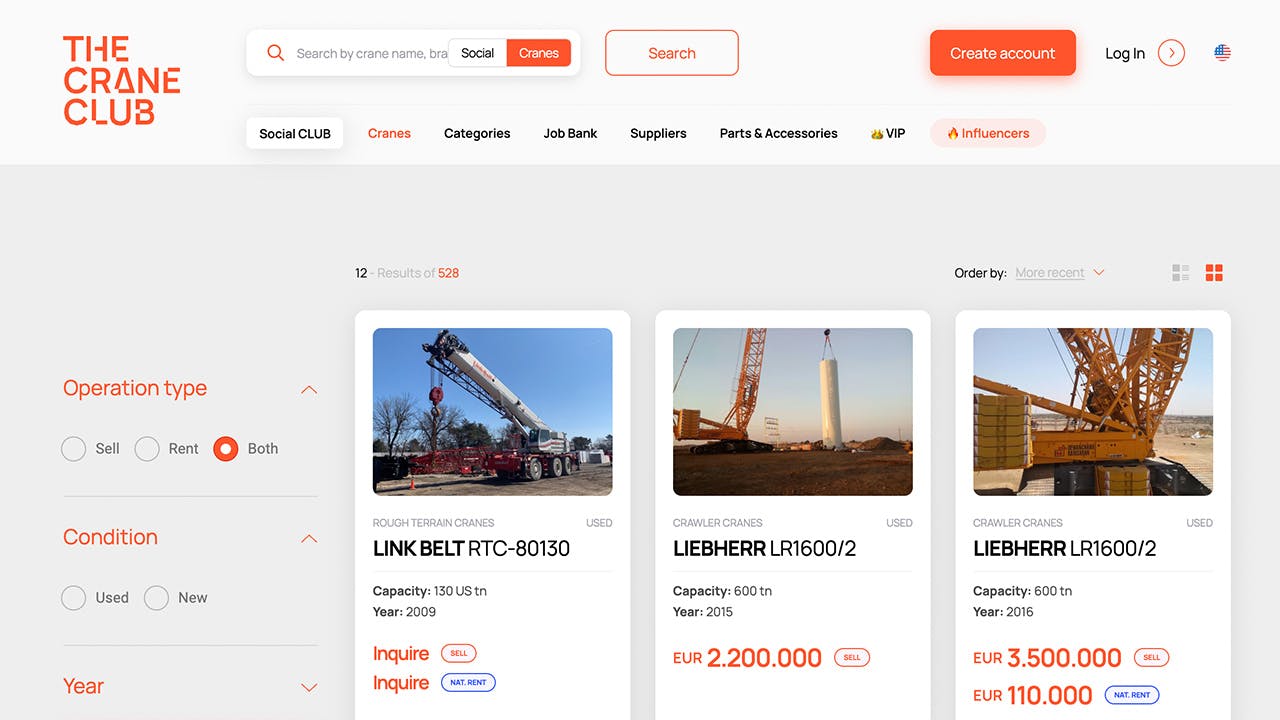Toggle search scope to Cranes

539,53
